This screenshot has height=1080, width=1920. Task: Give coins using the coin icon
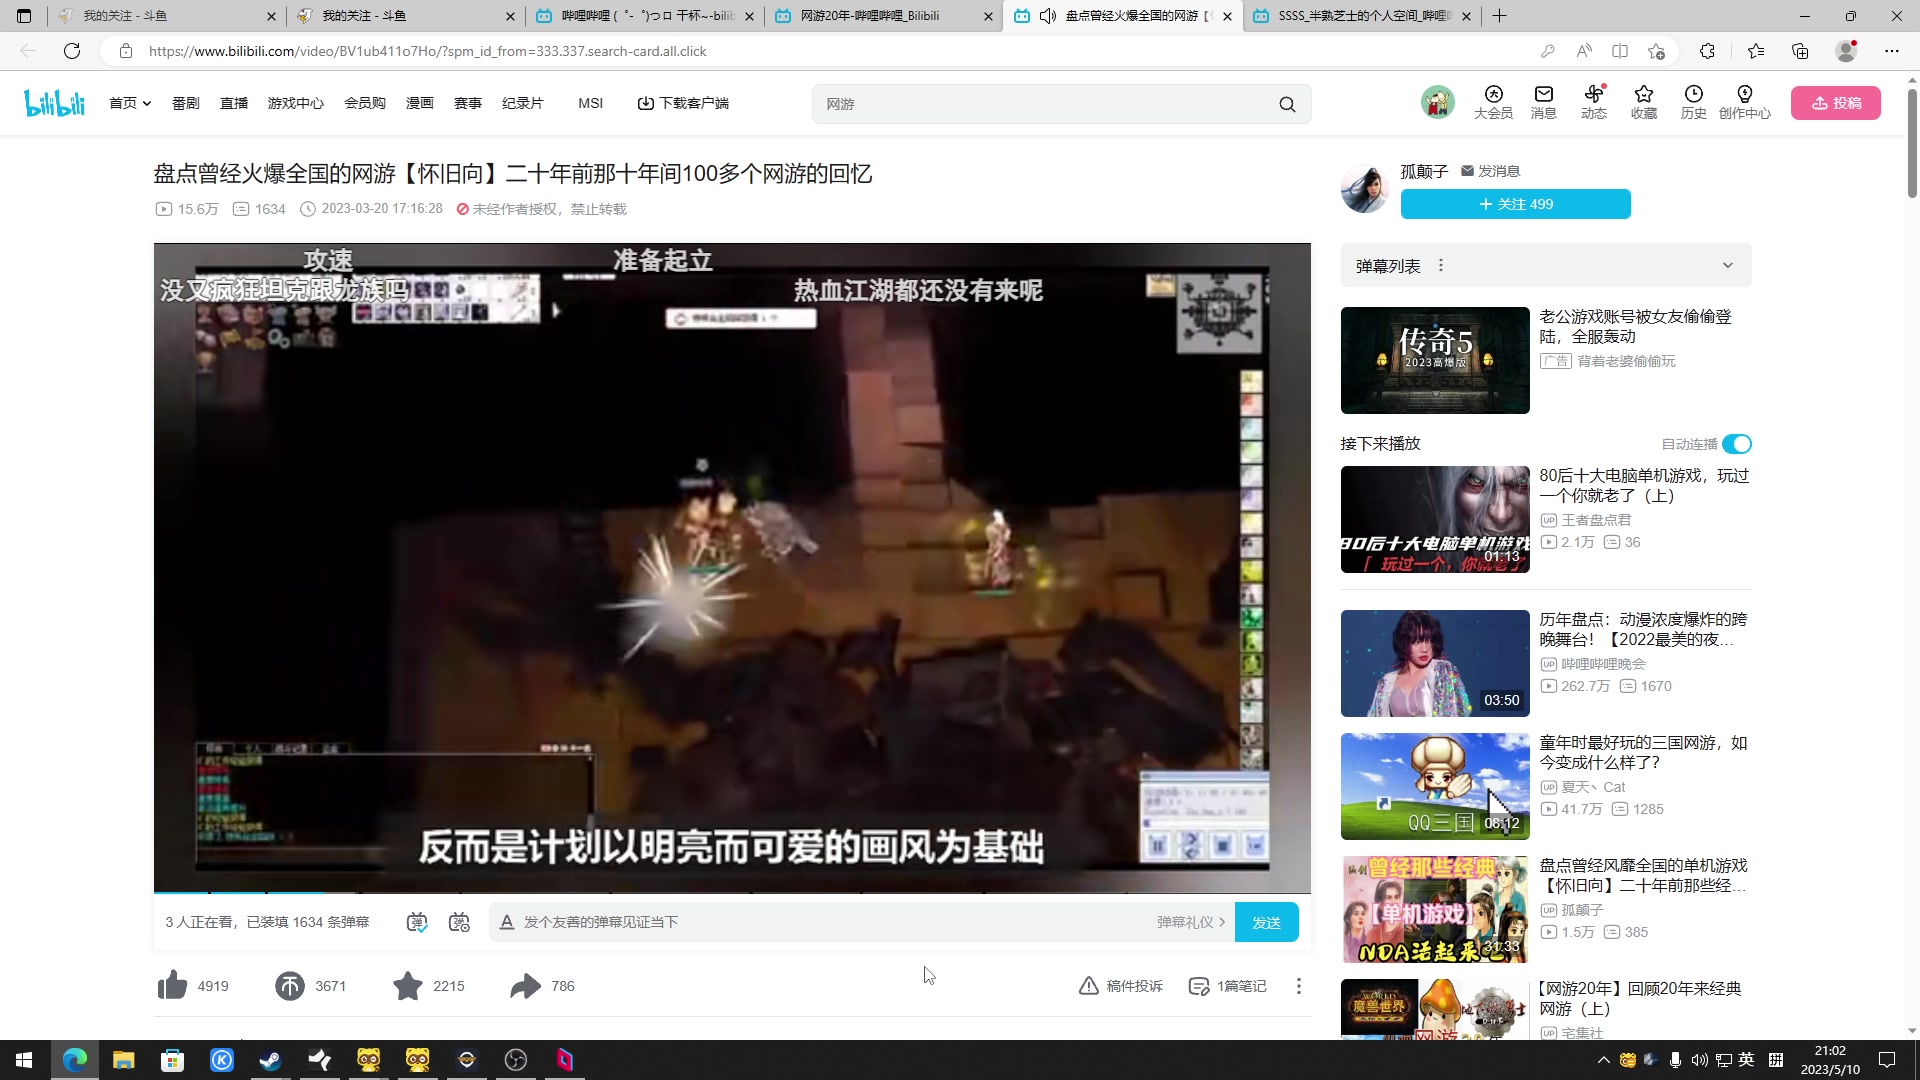click(x=290, y=986)
